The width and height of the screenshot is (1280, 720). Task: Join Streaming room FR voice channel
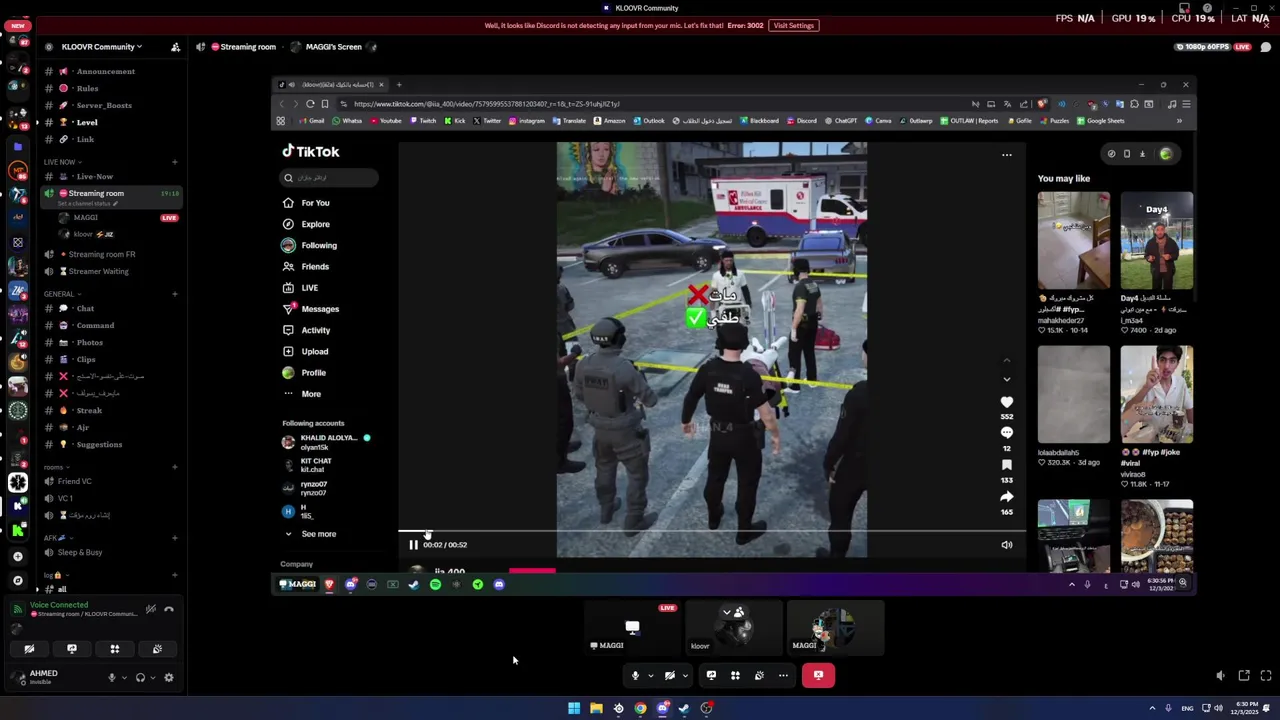click(110, 254)
